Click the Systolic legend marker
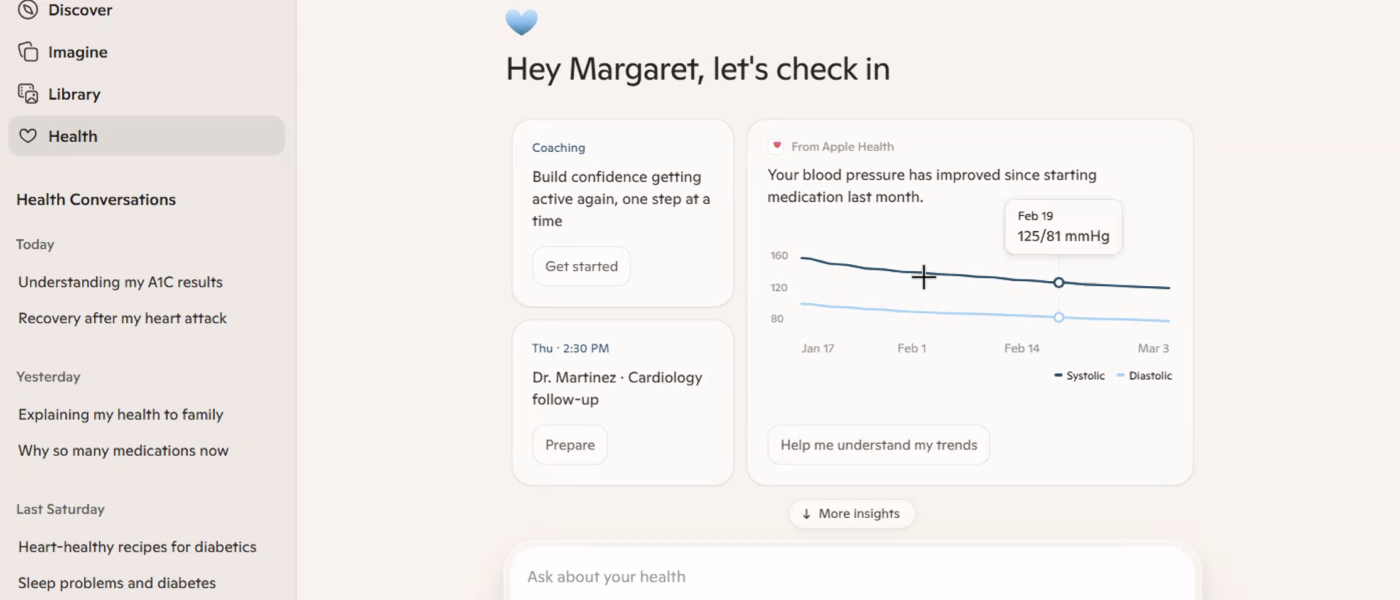 click(x=1059, y=376)
